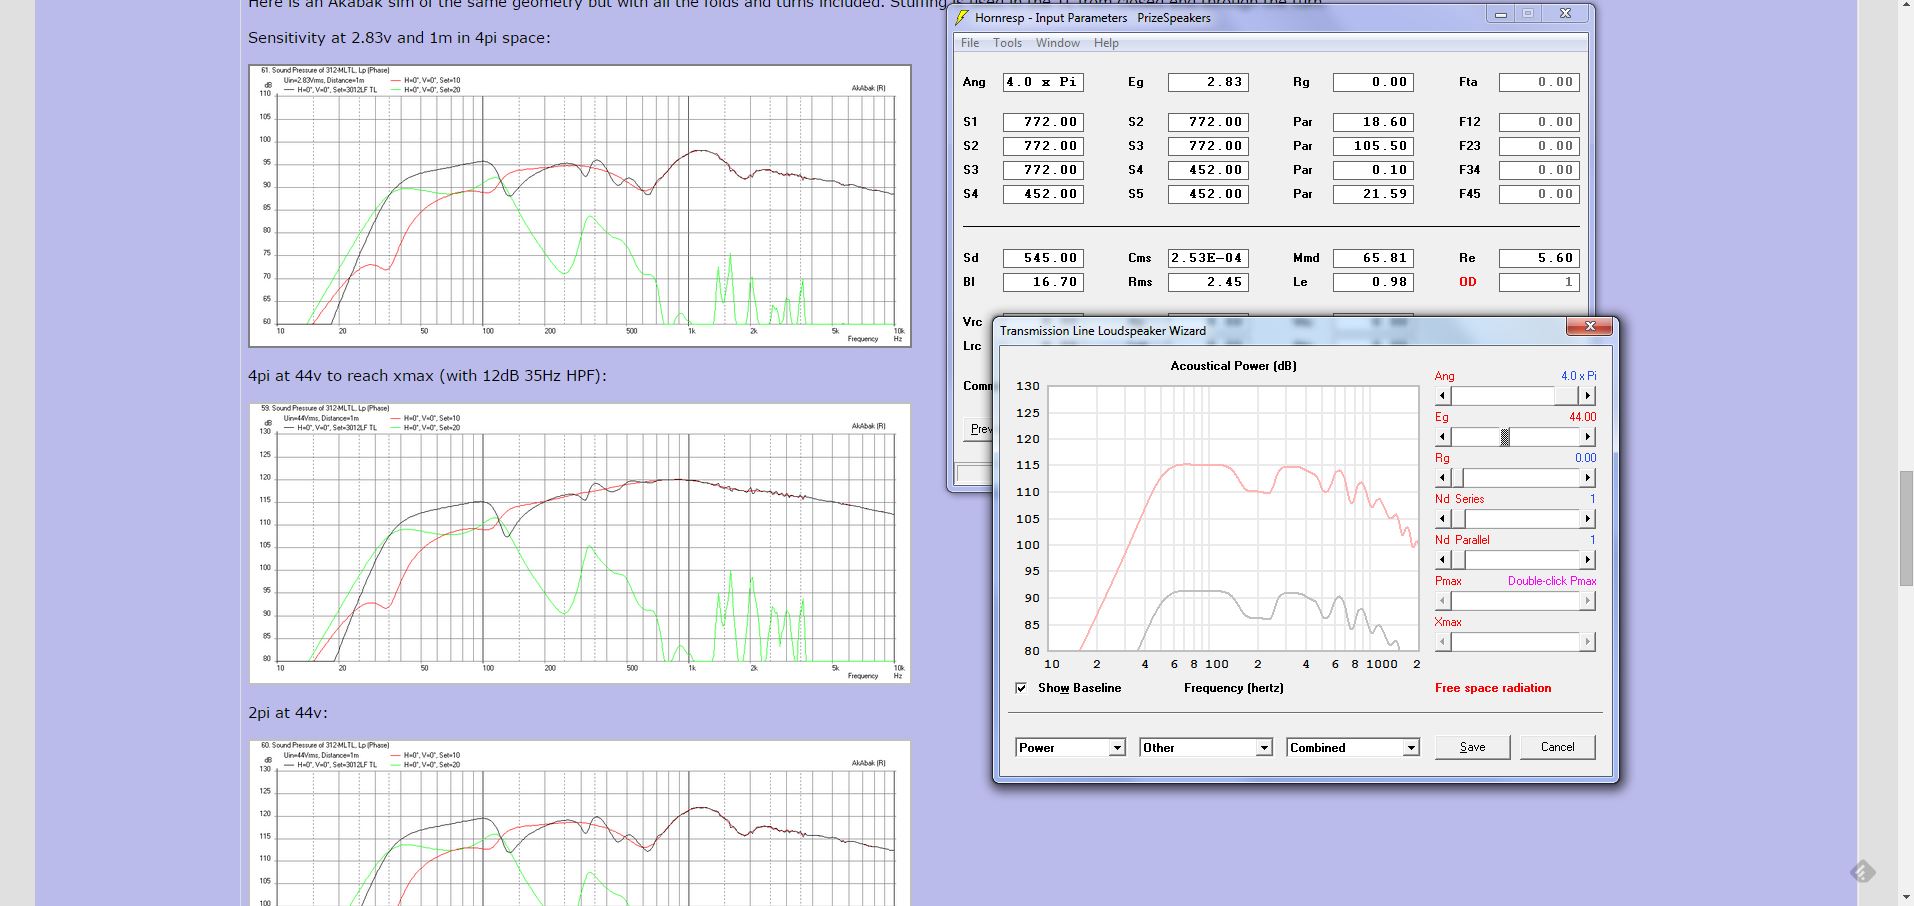1914x906 pixels.
Task: Click the left arrow of the Ang slider
Action: click(1442, 396)
